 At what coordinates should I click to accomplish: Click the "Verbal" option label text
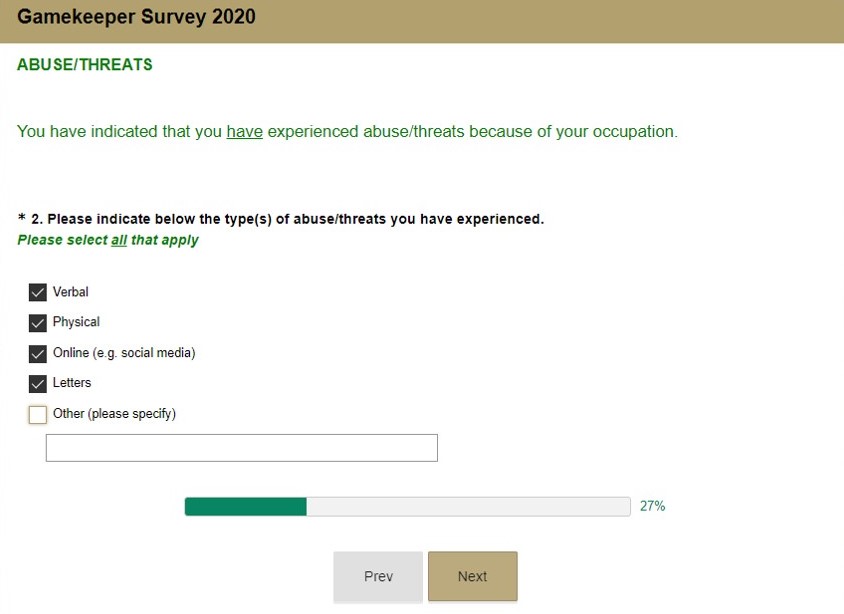coord(71,292)
